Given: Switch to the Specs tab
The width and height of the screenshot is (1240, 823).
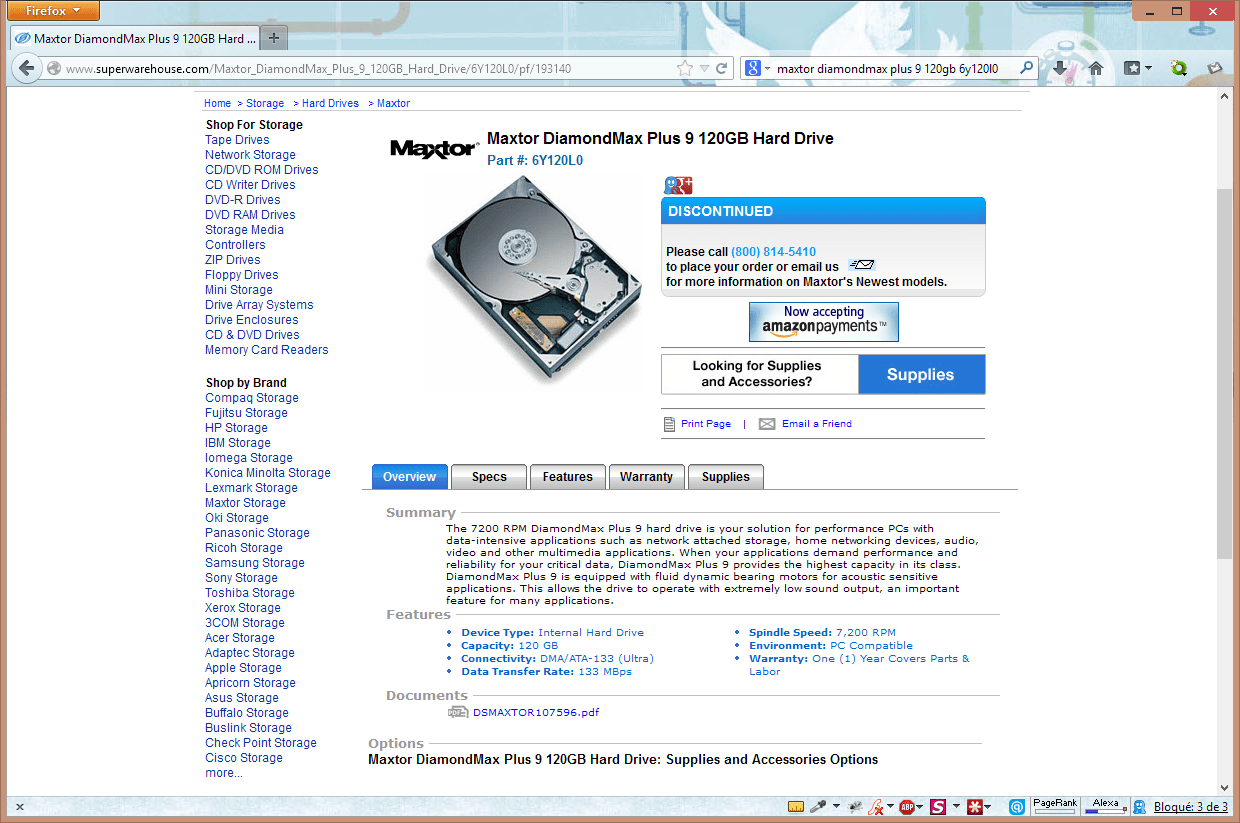Looking at the screenshot, I should click(x=489, y=477).
